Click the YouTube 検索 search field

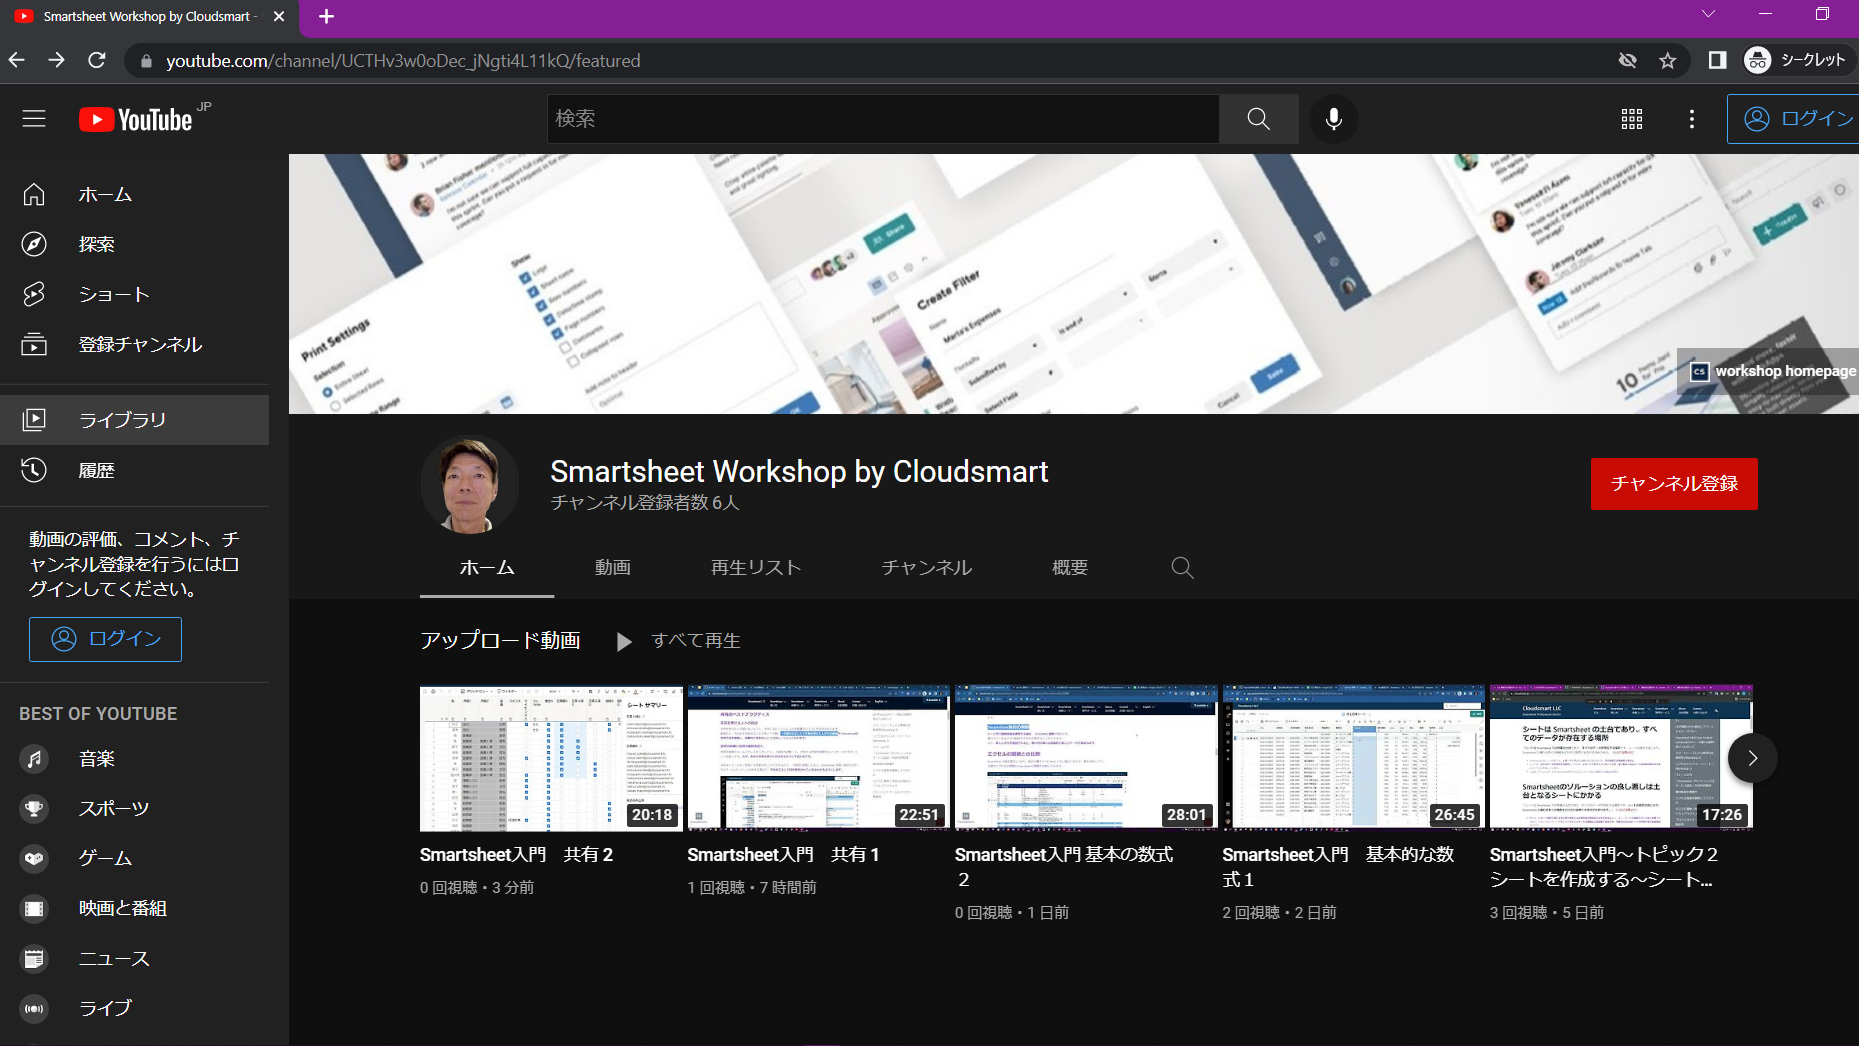(x=883, y=119)
